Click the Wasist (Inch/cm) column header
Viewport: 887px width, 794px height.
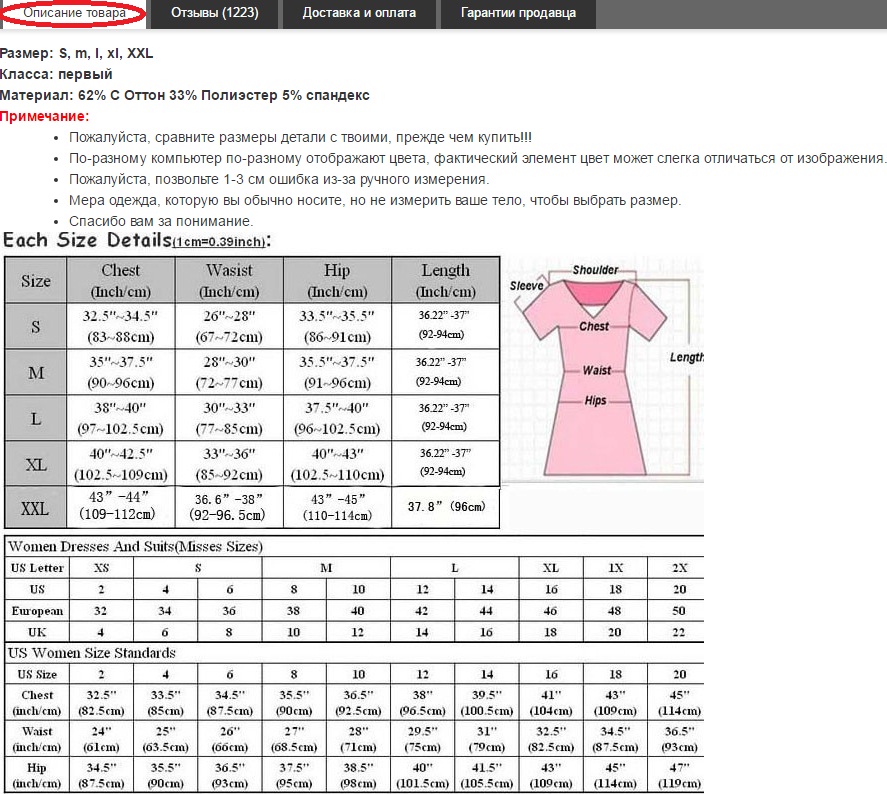pyautogui.click(x=229, y=281)
